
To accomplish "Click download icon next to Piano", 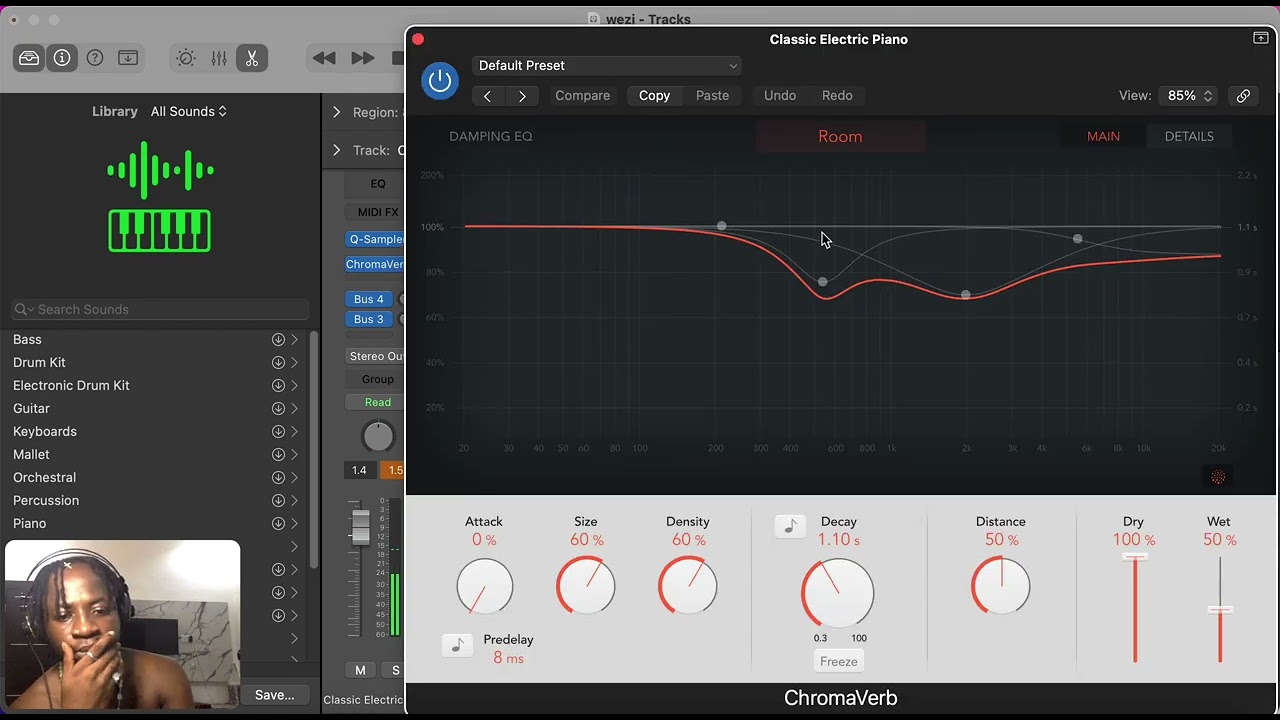I will point(278,524).
